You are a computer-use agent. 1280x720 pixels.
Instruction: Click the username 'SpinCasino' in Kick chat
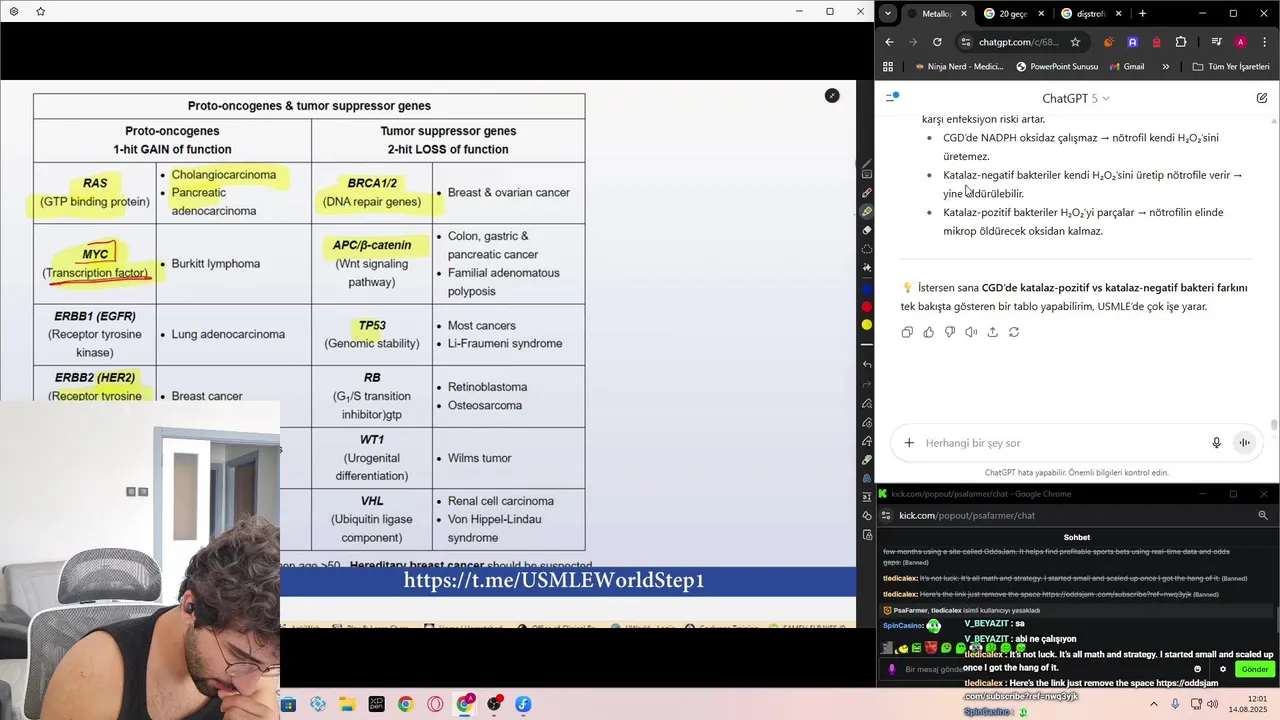click(x=902, y=625)
